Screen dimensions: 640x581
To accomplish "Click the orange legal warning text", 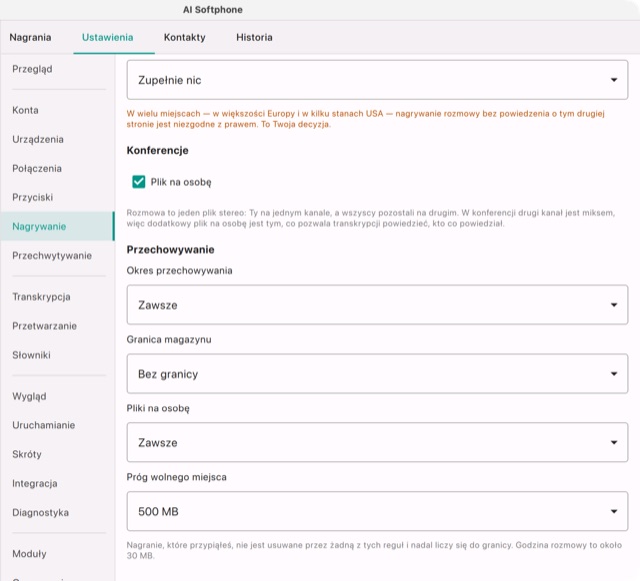I will [x=365, y=119].
